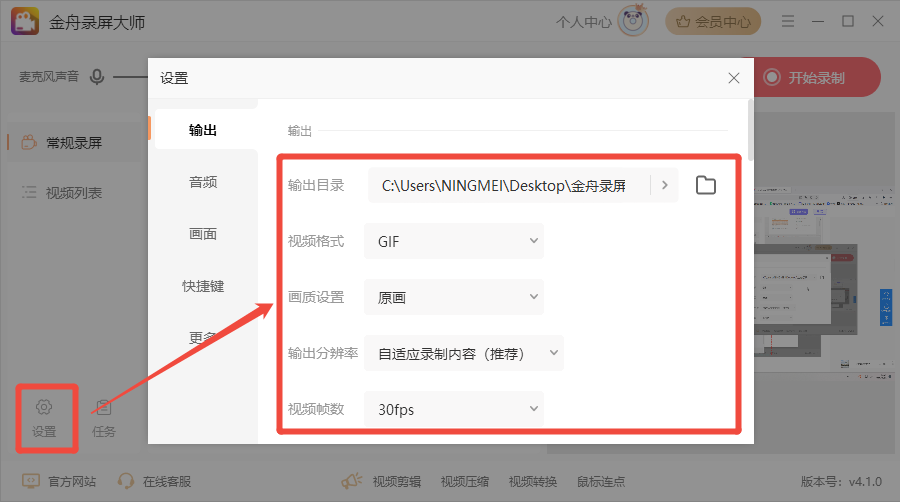Open 在线客服 support link
Image resolution: width=900 pixels, height=502 pixels.
[167, 481]
